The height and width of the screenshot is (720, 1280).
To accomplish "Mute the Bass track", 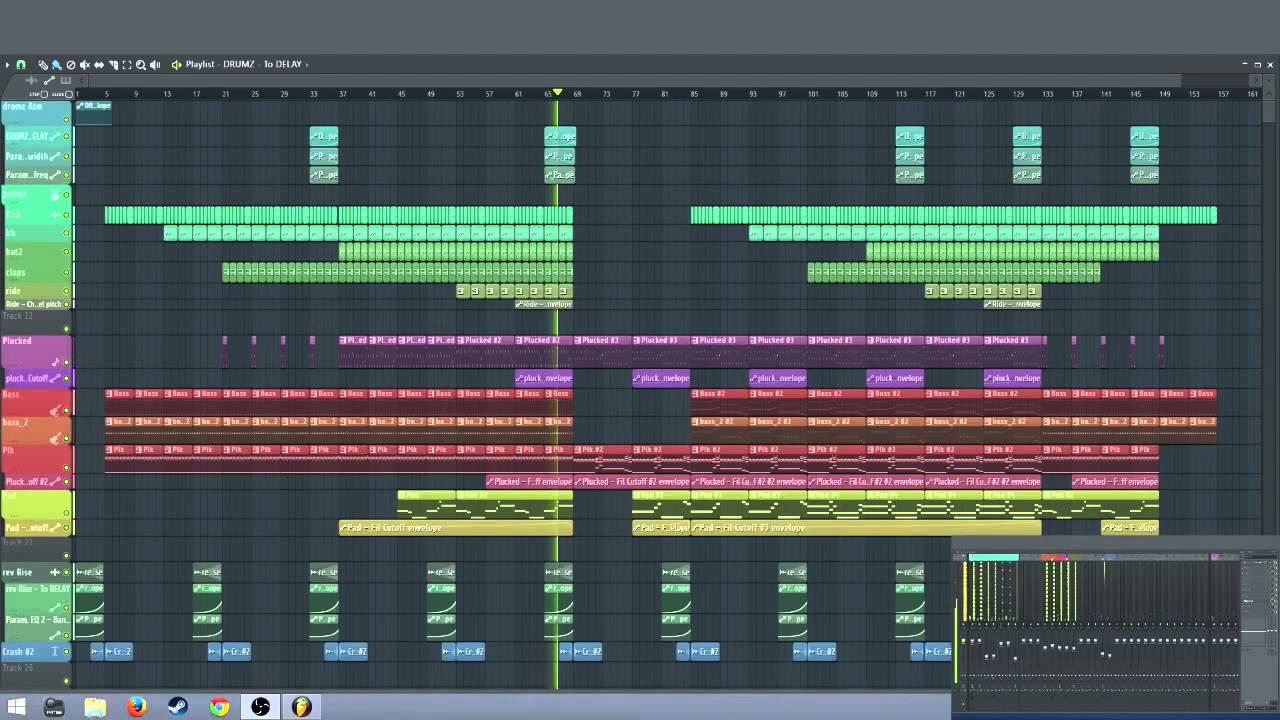I will pos(67,410).
